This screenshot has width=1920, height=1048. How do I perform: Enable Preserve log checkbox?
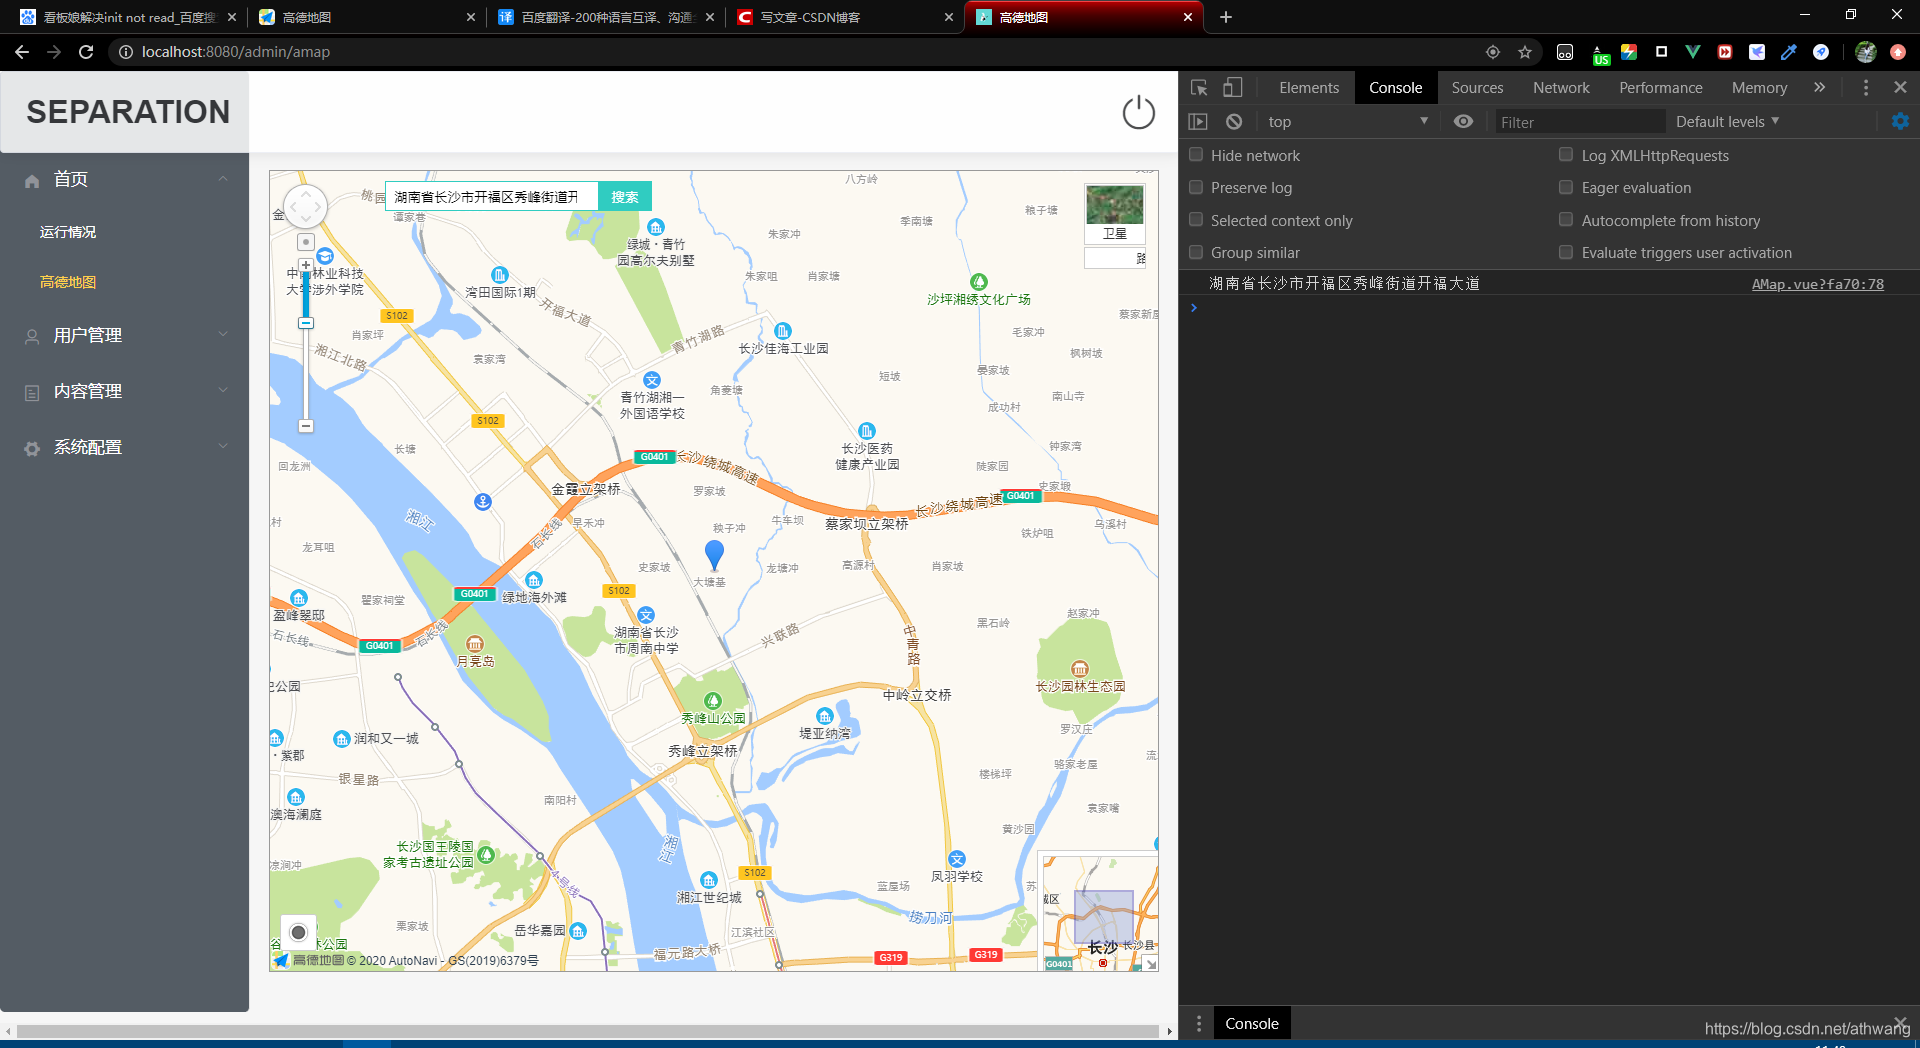(x=1196, y=187)
